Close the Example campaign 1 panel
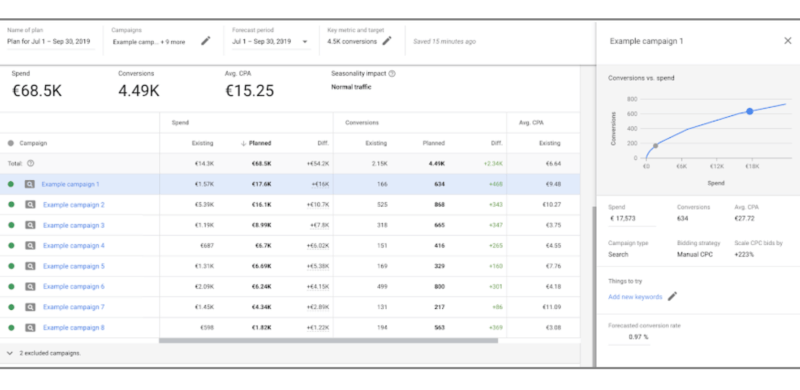The height and width of the screenshot is (390, 800). tap(787, 41)
